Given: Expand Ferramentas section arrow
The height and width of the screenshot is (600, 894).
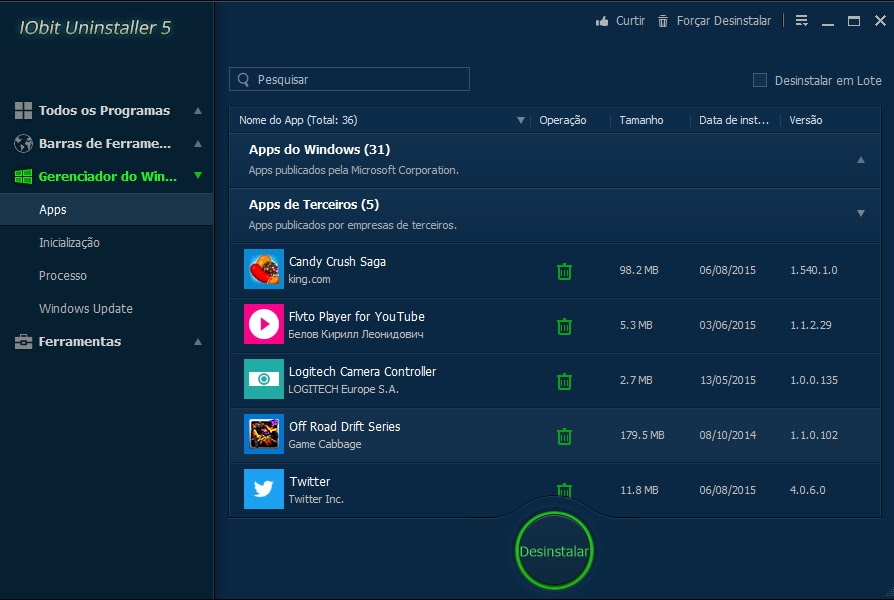Looking at the screenshot, I should pyautogui.click(x=198, y=342).
